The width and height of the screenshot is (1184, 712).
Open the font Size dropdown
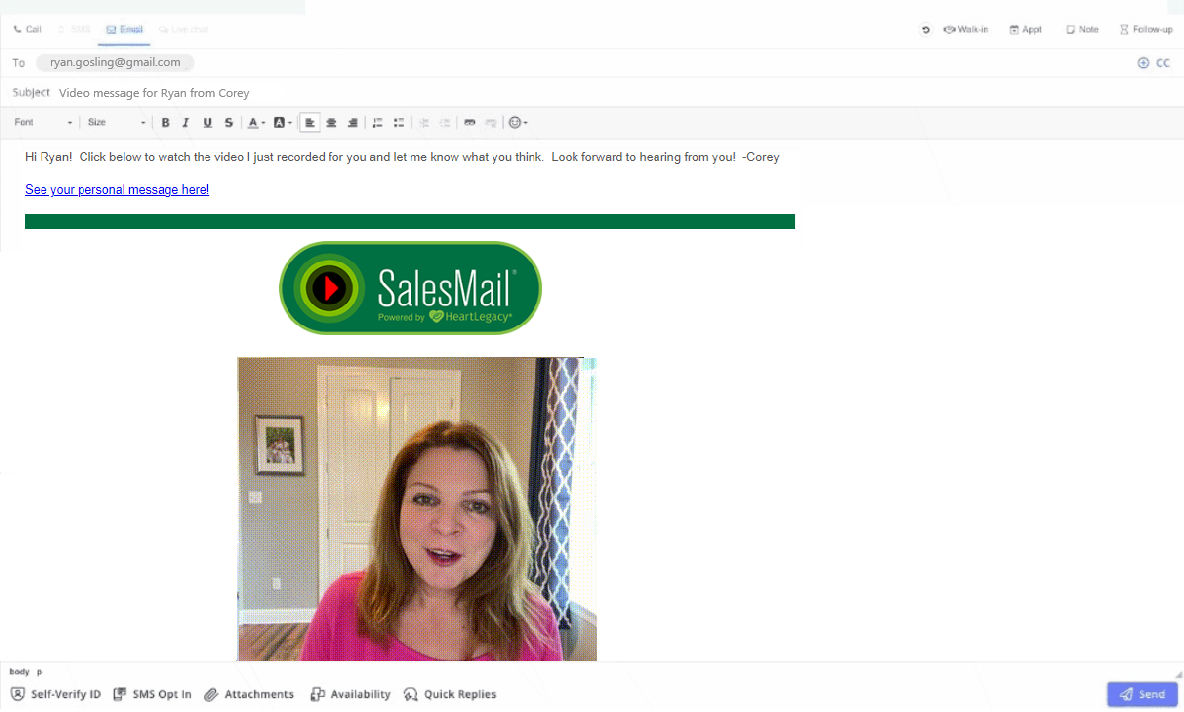tap(116, 123)
